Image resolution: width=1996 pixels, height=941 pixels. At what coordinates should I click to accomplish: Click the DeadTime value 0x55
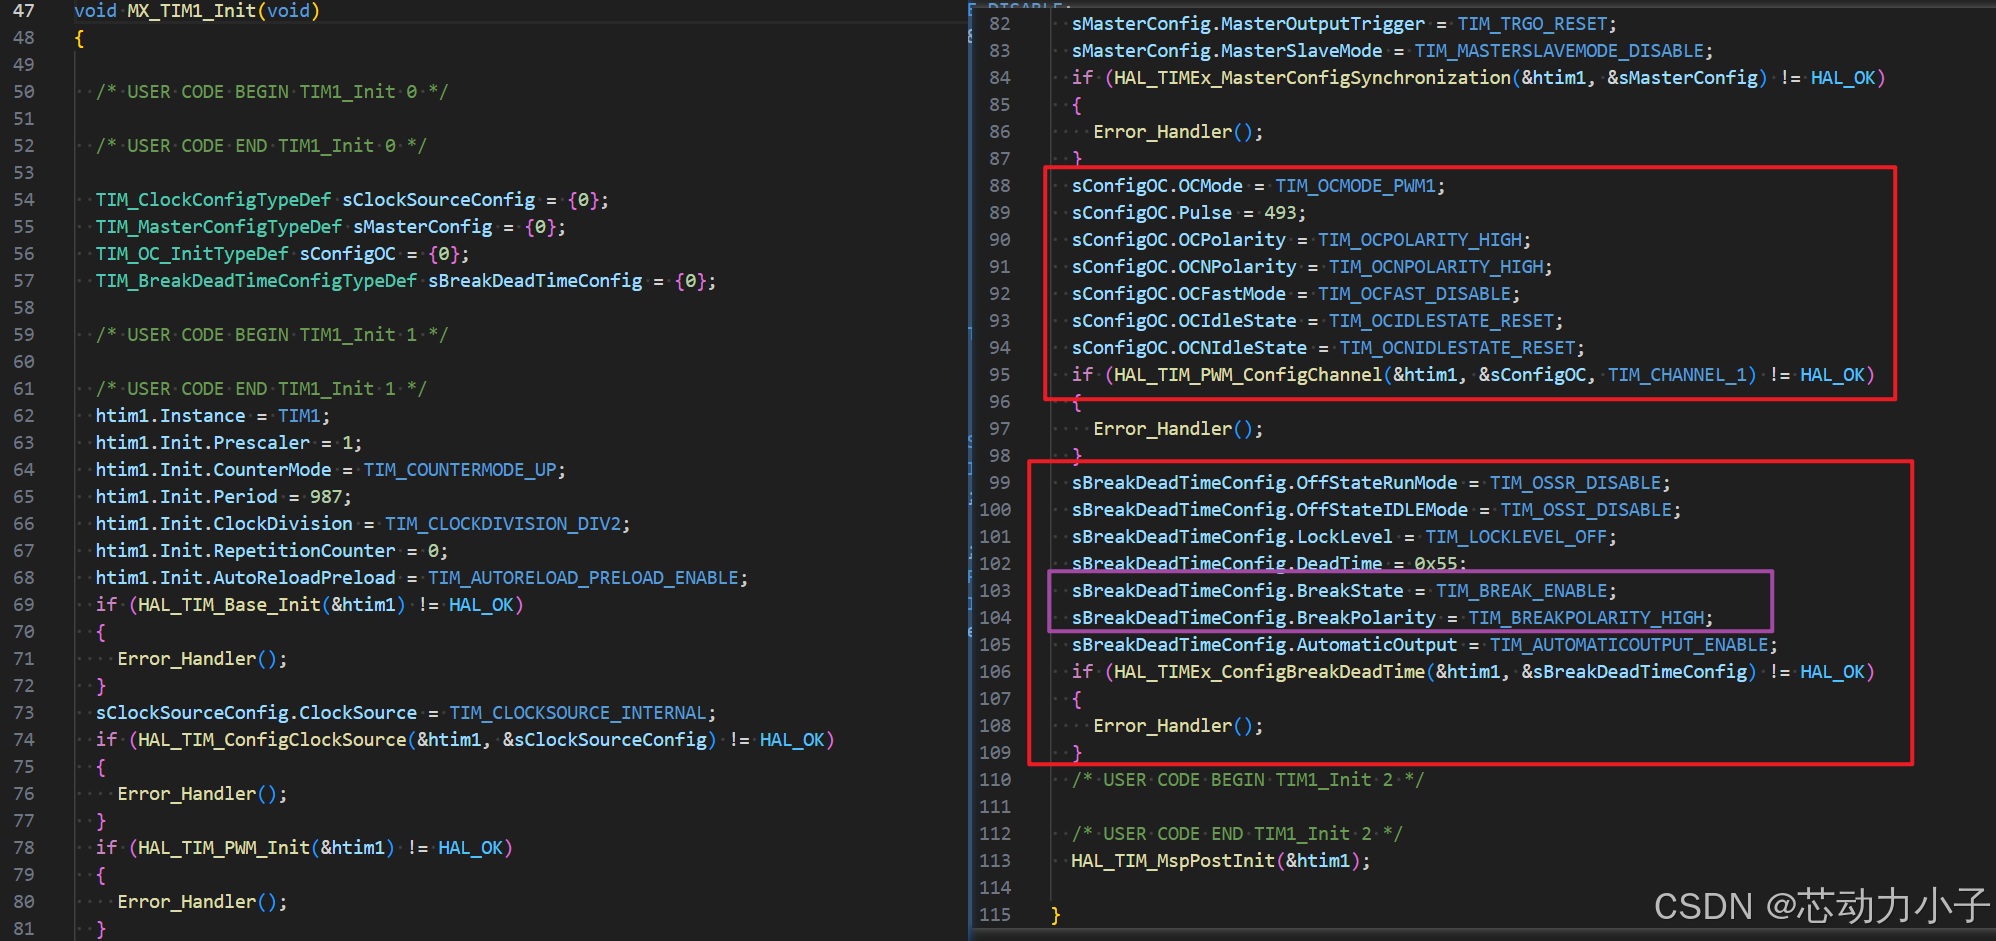[1435, 564]
